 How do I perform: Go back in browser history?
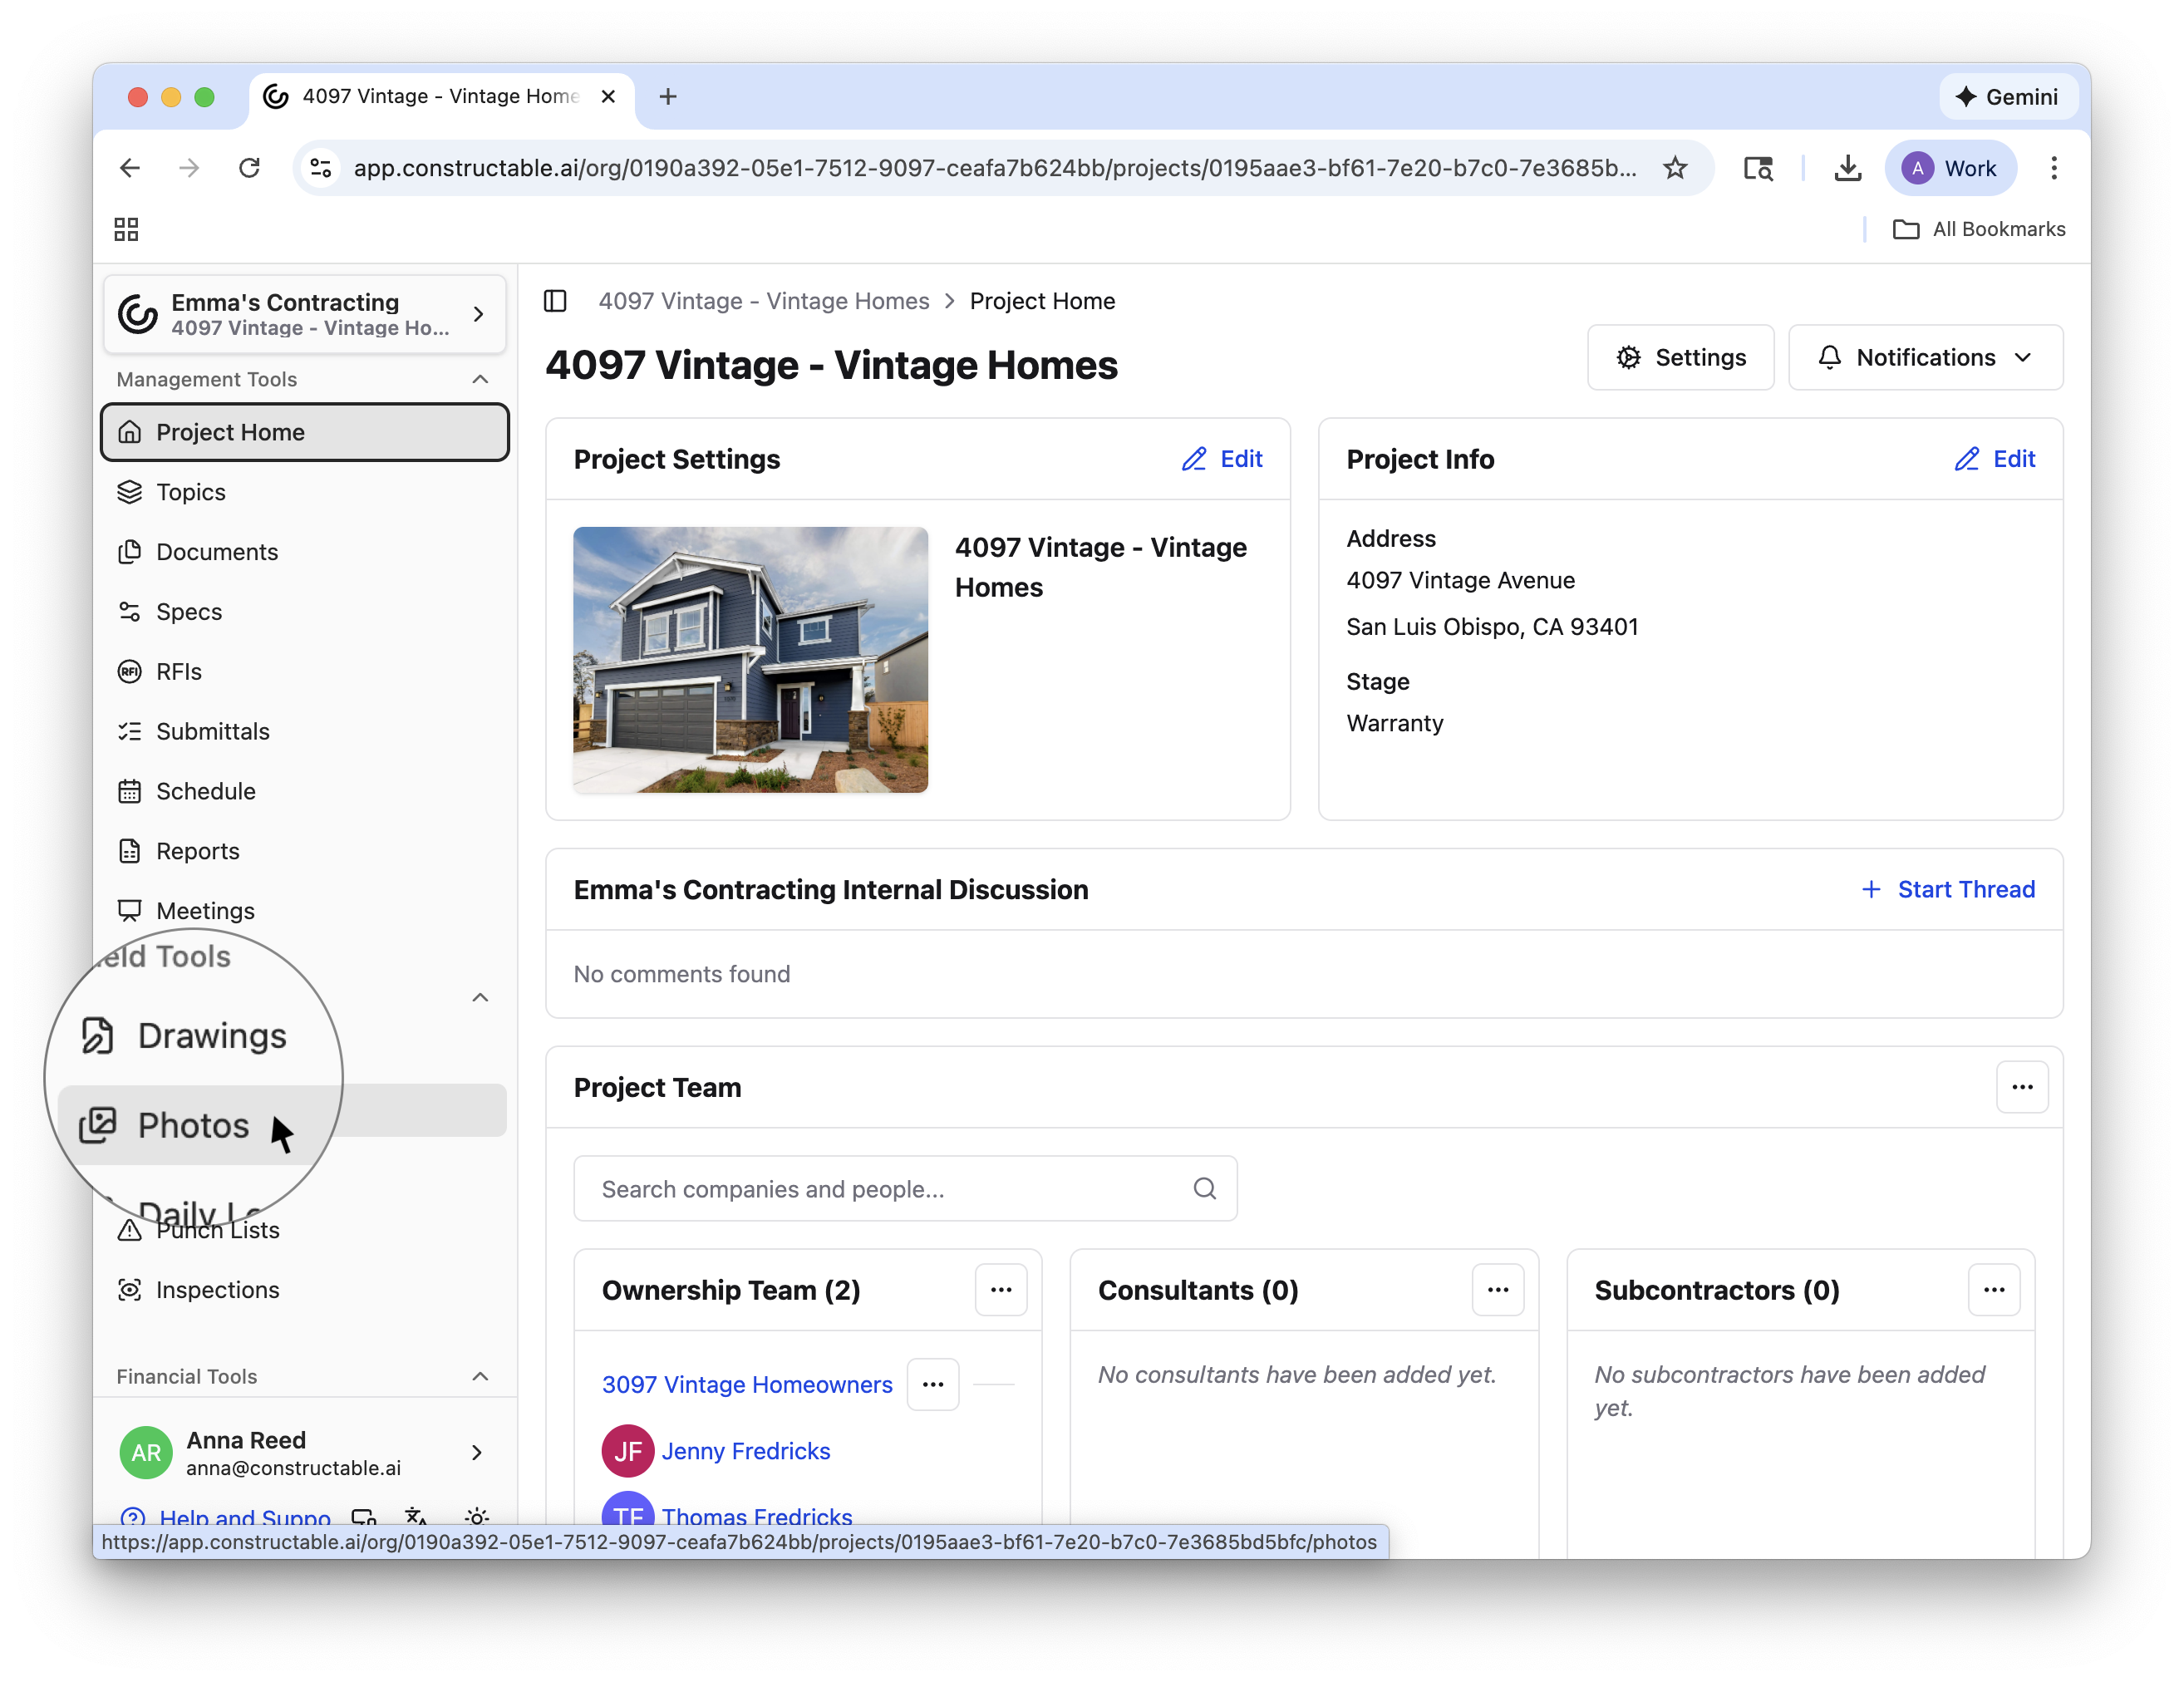pyautogui.click(x=130, y=168)
